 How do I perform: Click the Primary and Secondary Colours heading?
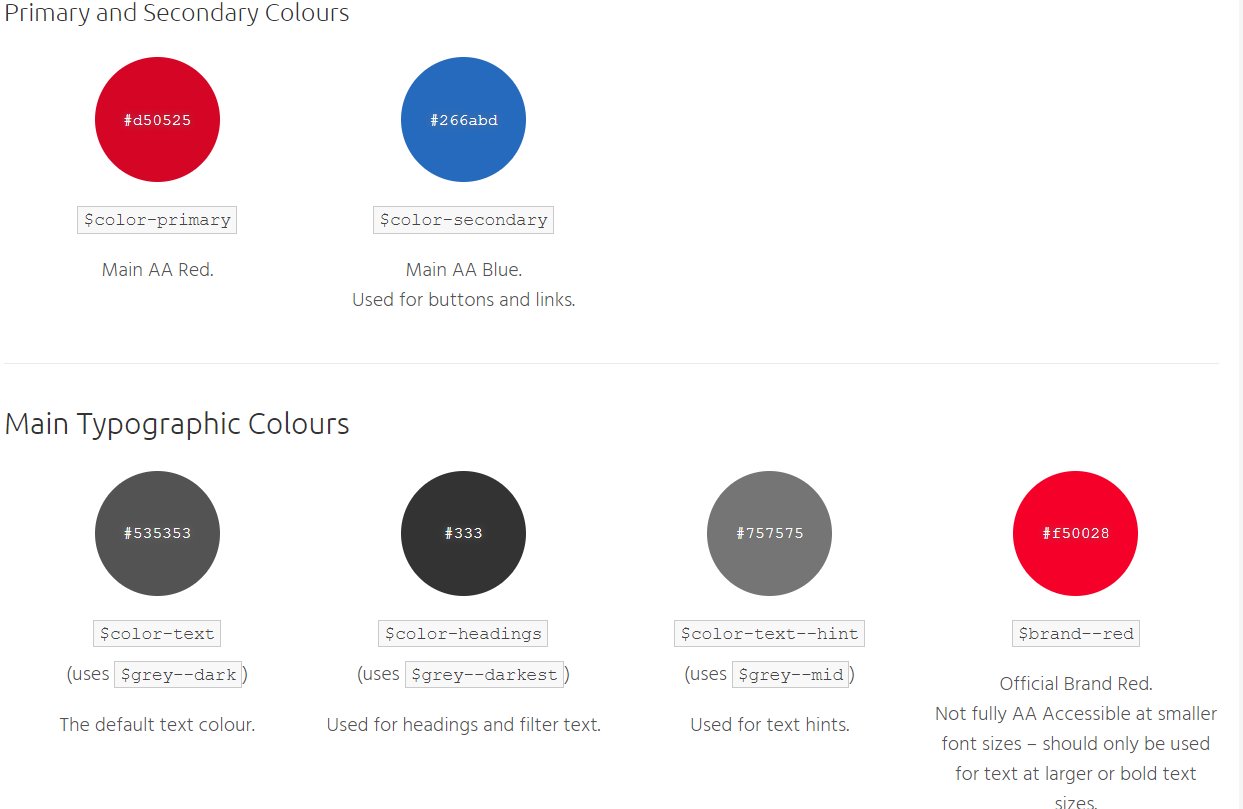tap(177, 14)
